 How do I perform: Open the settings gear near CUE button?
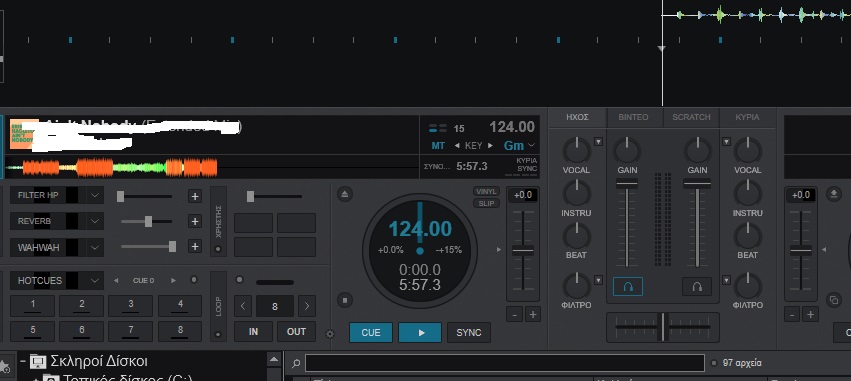click(x=329, y=334)
